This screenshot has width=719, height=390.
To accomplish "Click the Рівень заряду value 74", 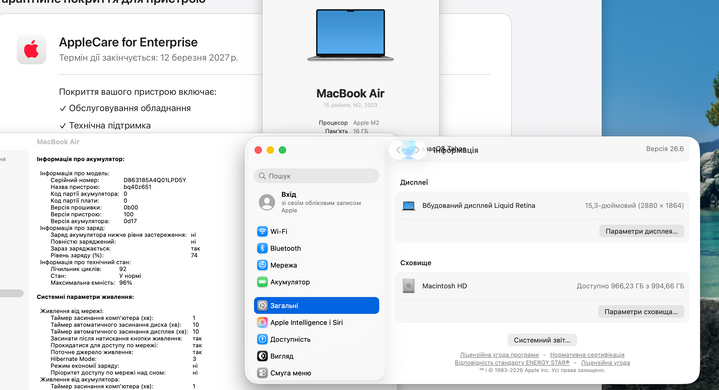I will (x=194, y=255).
